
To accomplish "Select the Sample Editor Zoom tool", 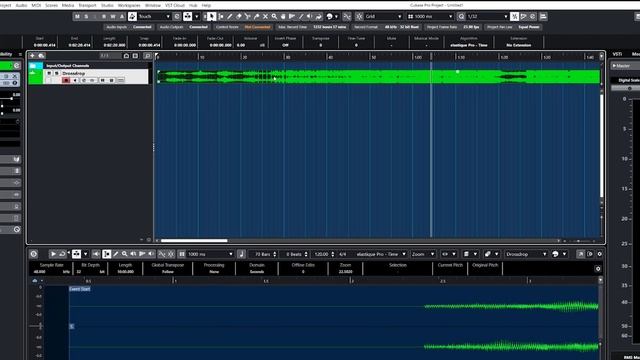I will [x=124, y=254].
